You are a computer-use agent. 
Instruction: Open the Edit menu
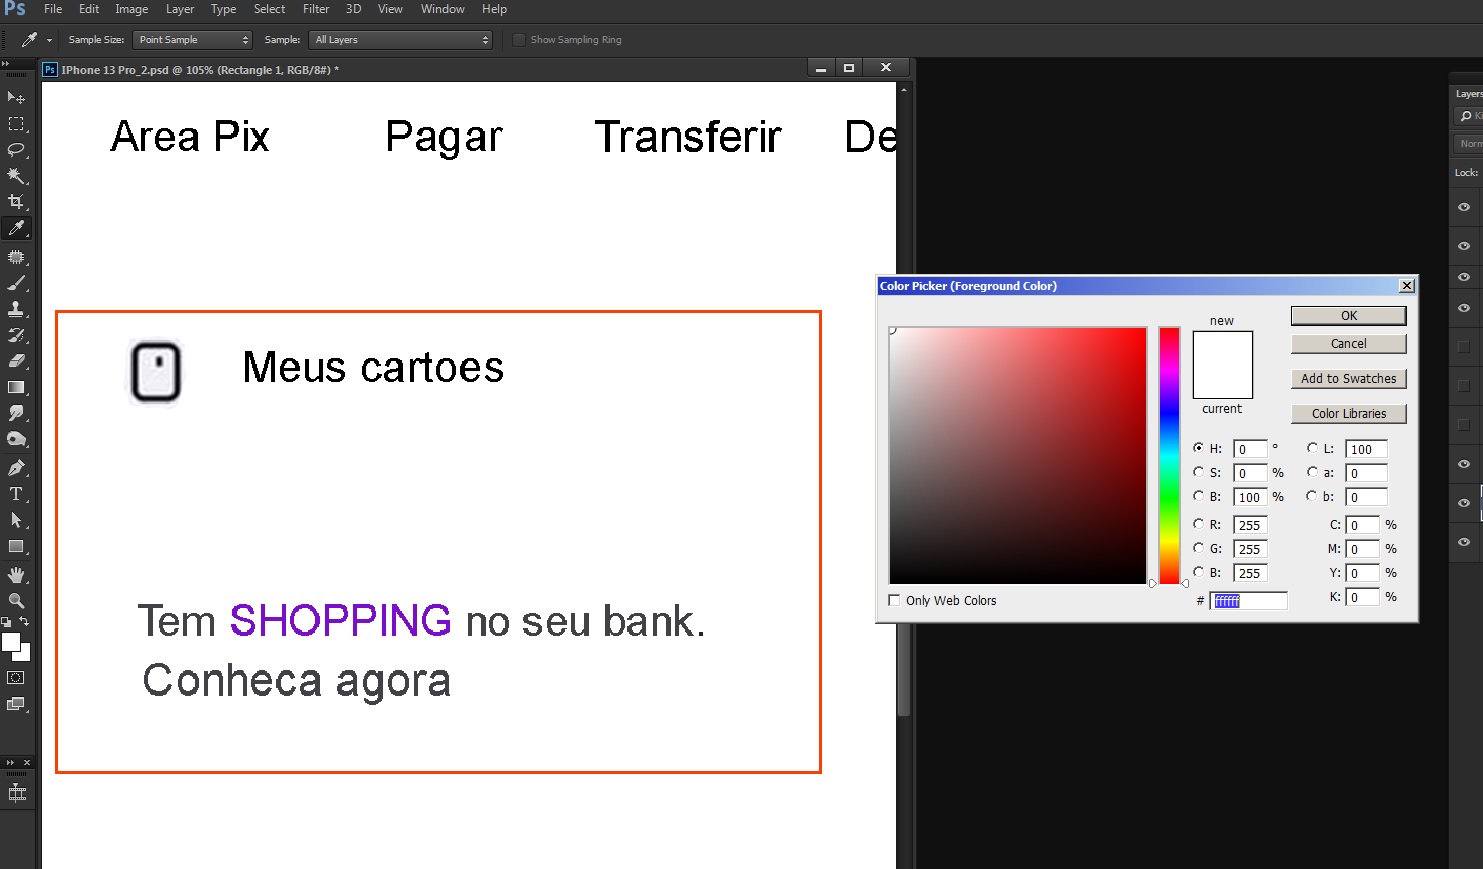click(x=89, y=9)
